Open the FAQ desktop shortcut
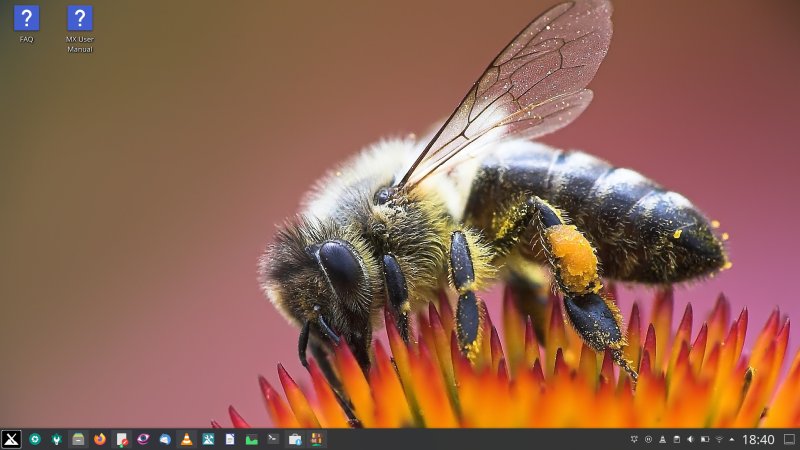 (x=27, y=24)
